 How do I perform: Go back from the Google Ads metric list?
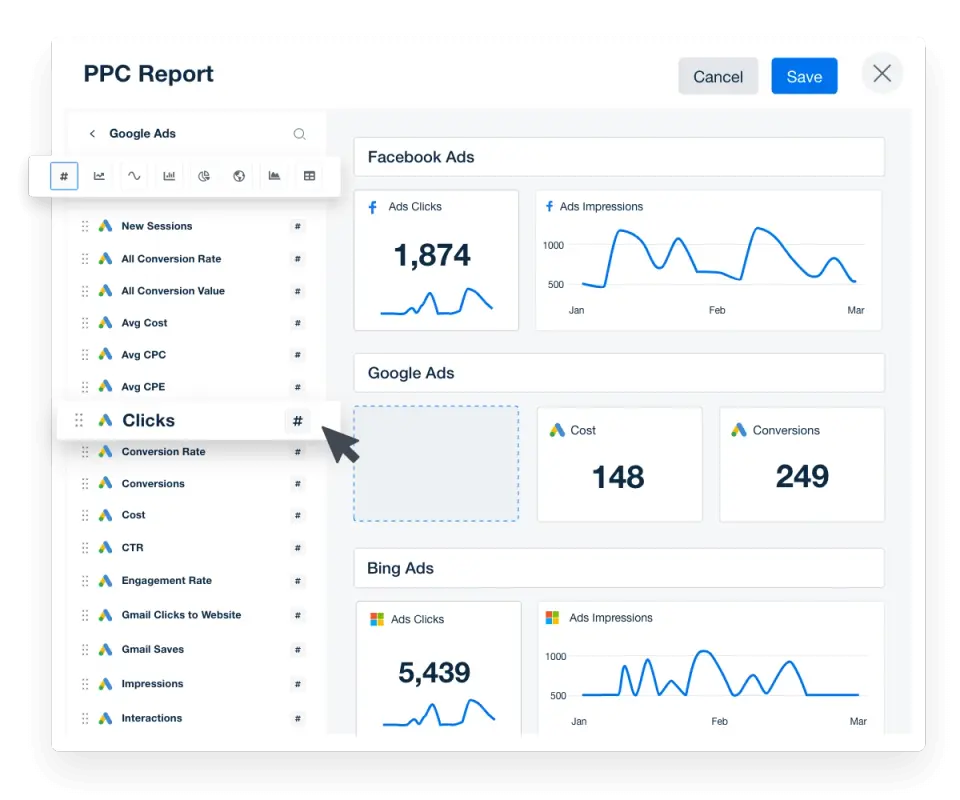coord(92,133)
